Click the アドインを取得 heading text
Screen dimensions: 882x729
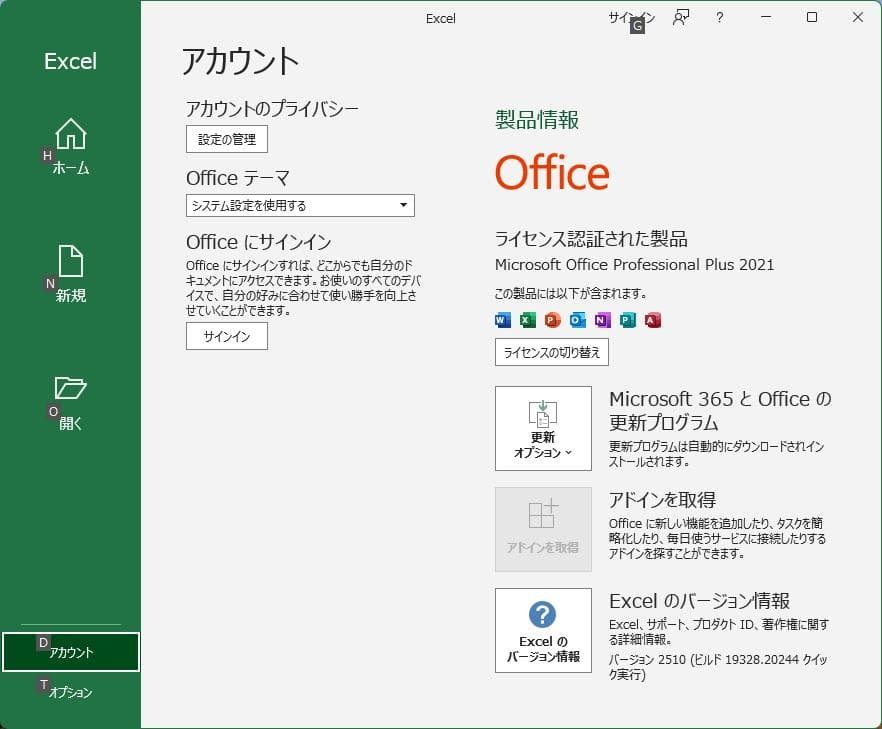(x=662, y=500)
